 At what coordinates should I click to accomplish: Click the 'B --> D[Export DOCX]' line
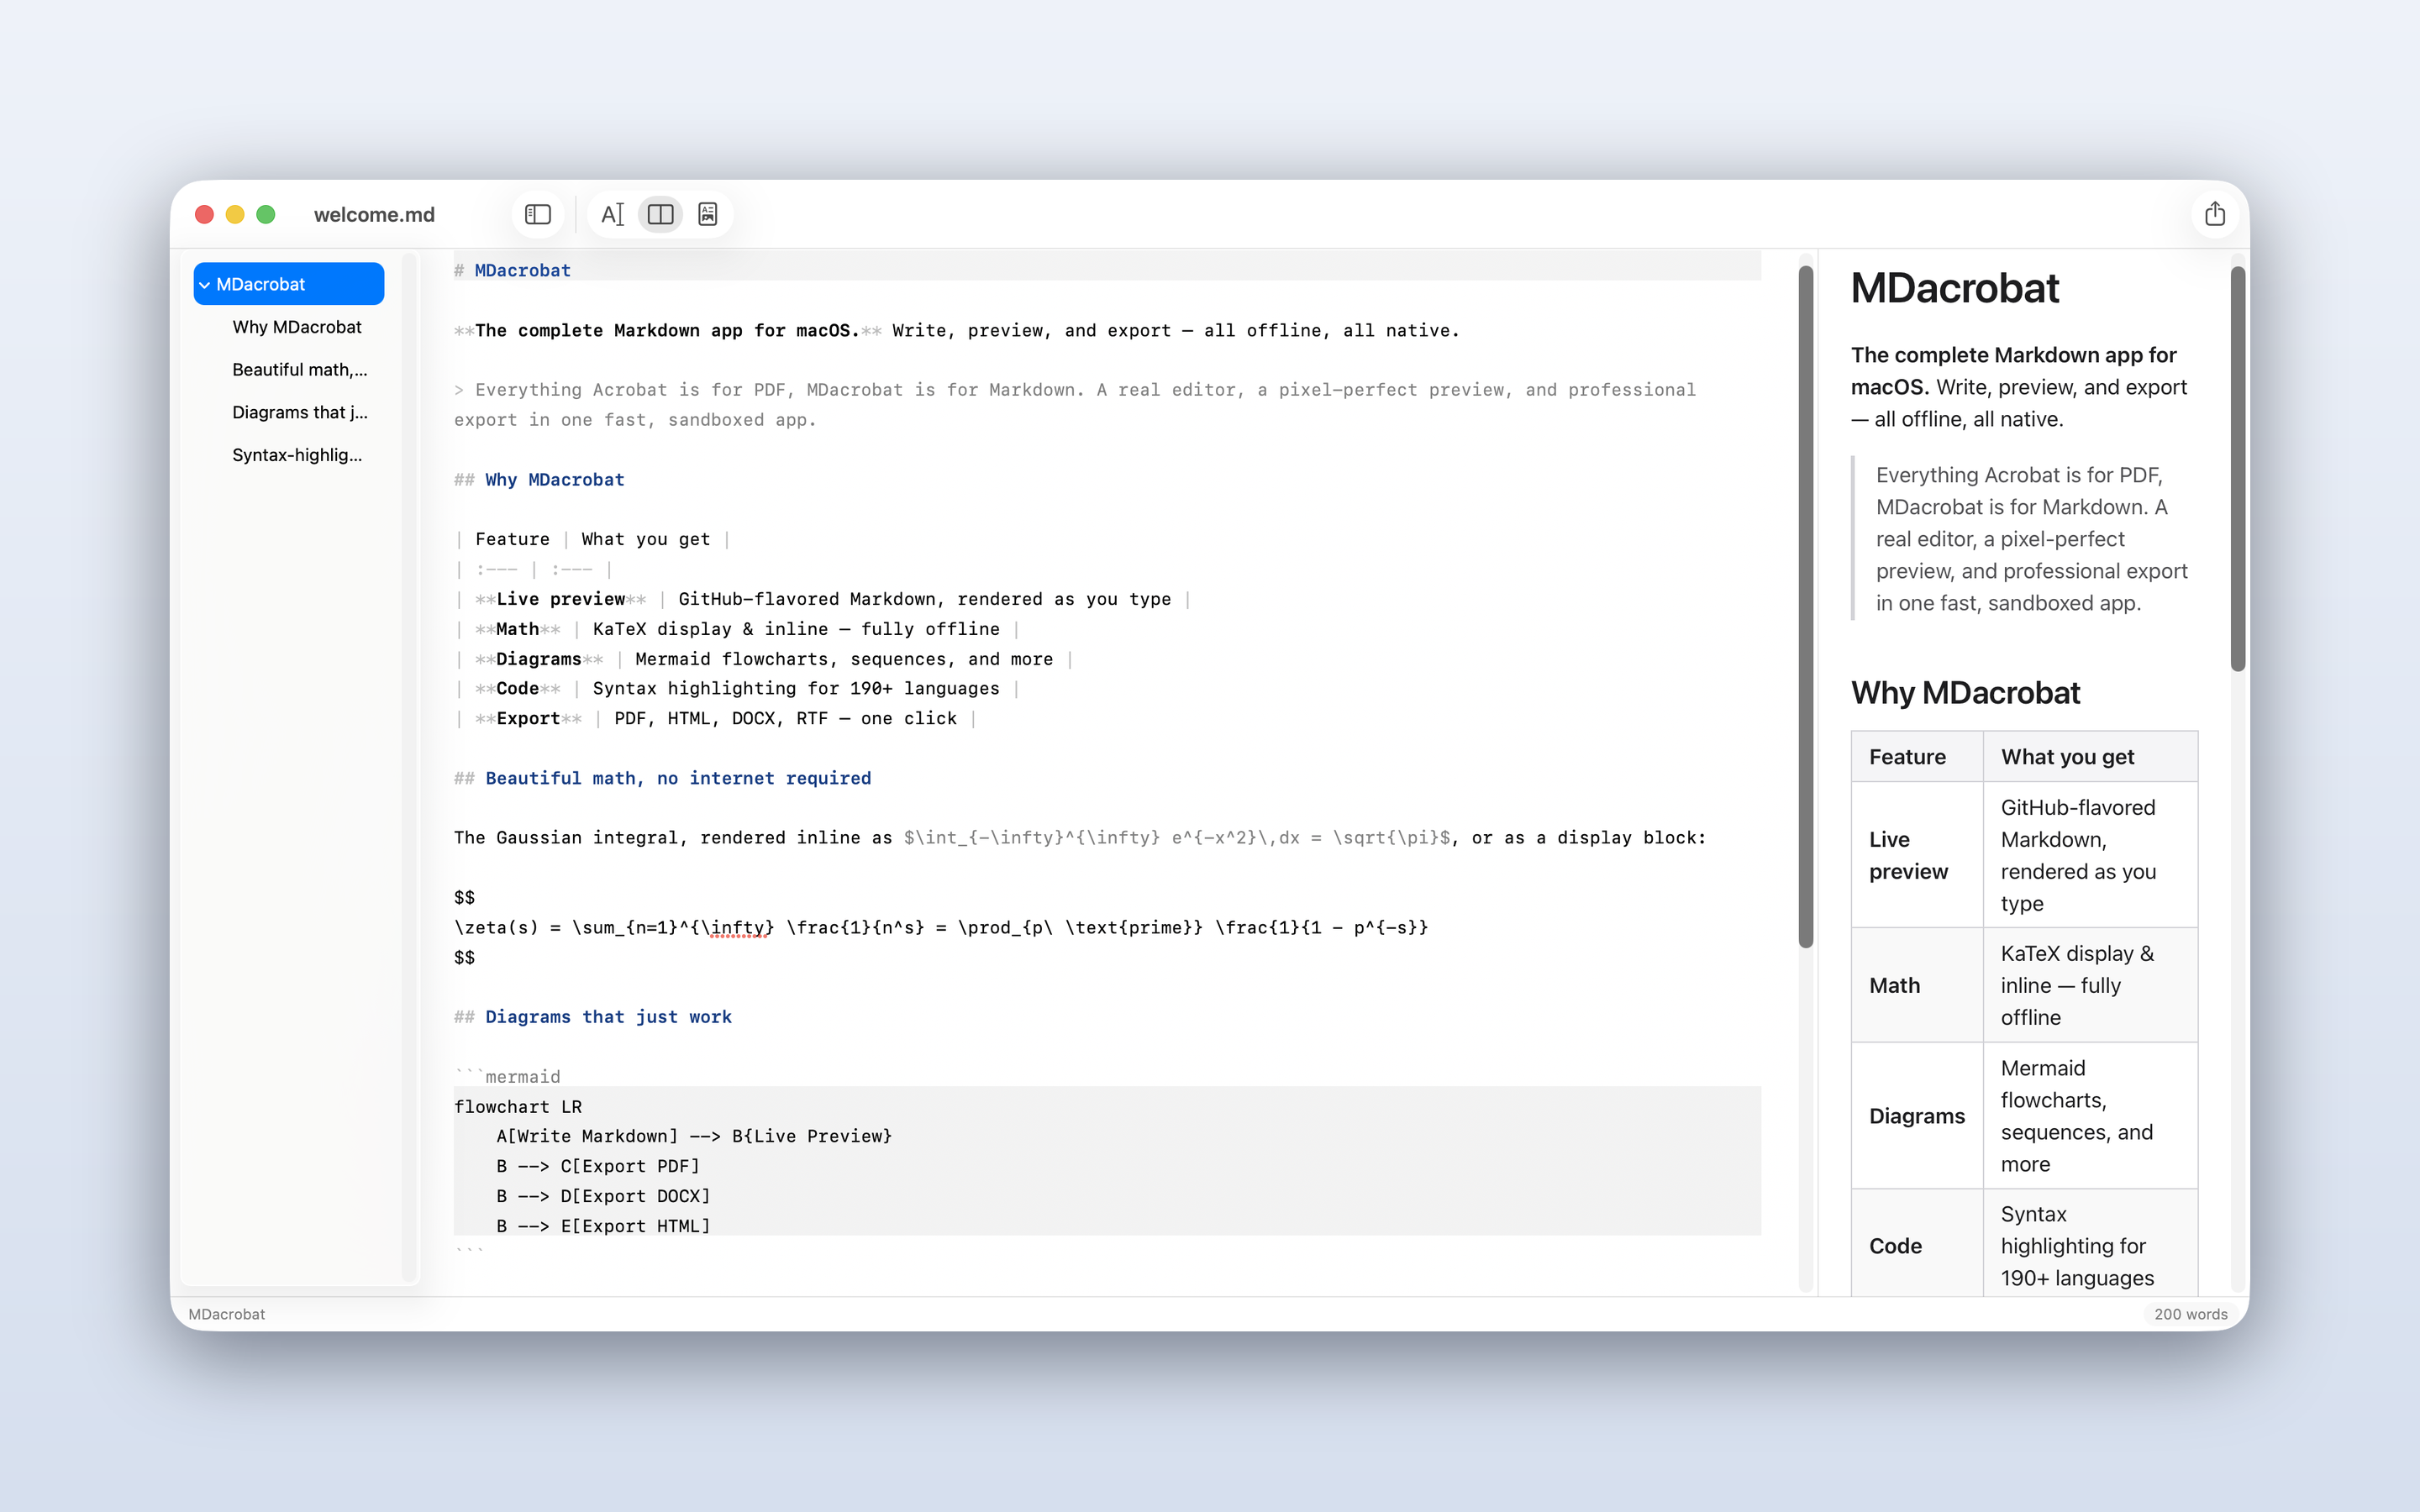pos(603,1196)
